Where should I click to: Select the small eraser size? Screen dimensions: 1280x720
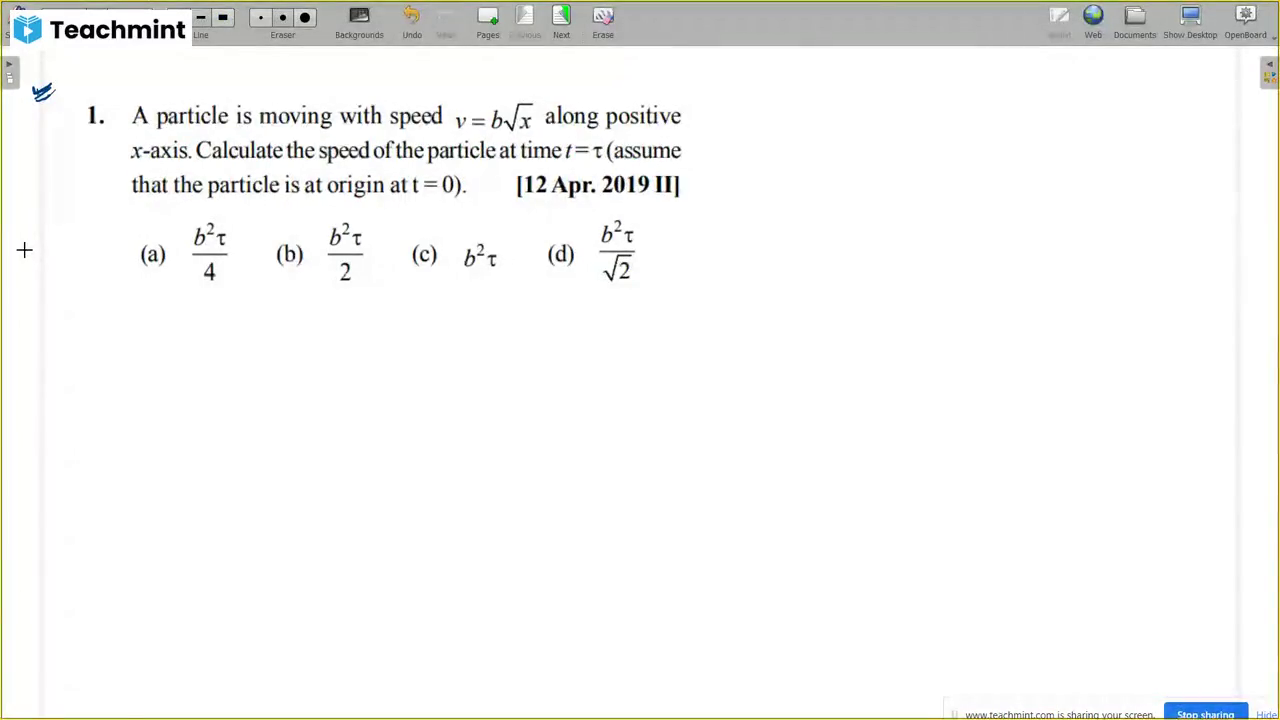(261, 17)
